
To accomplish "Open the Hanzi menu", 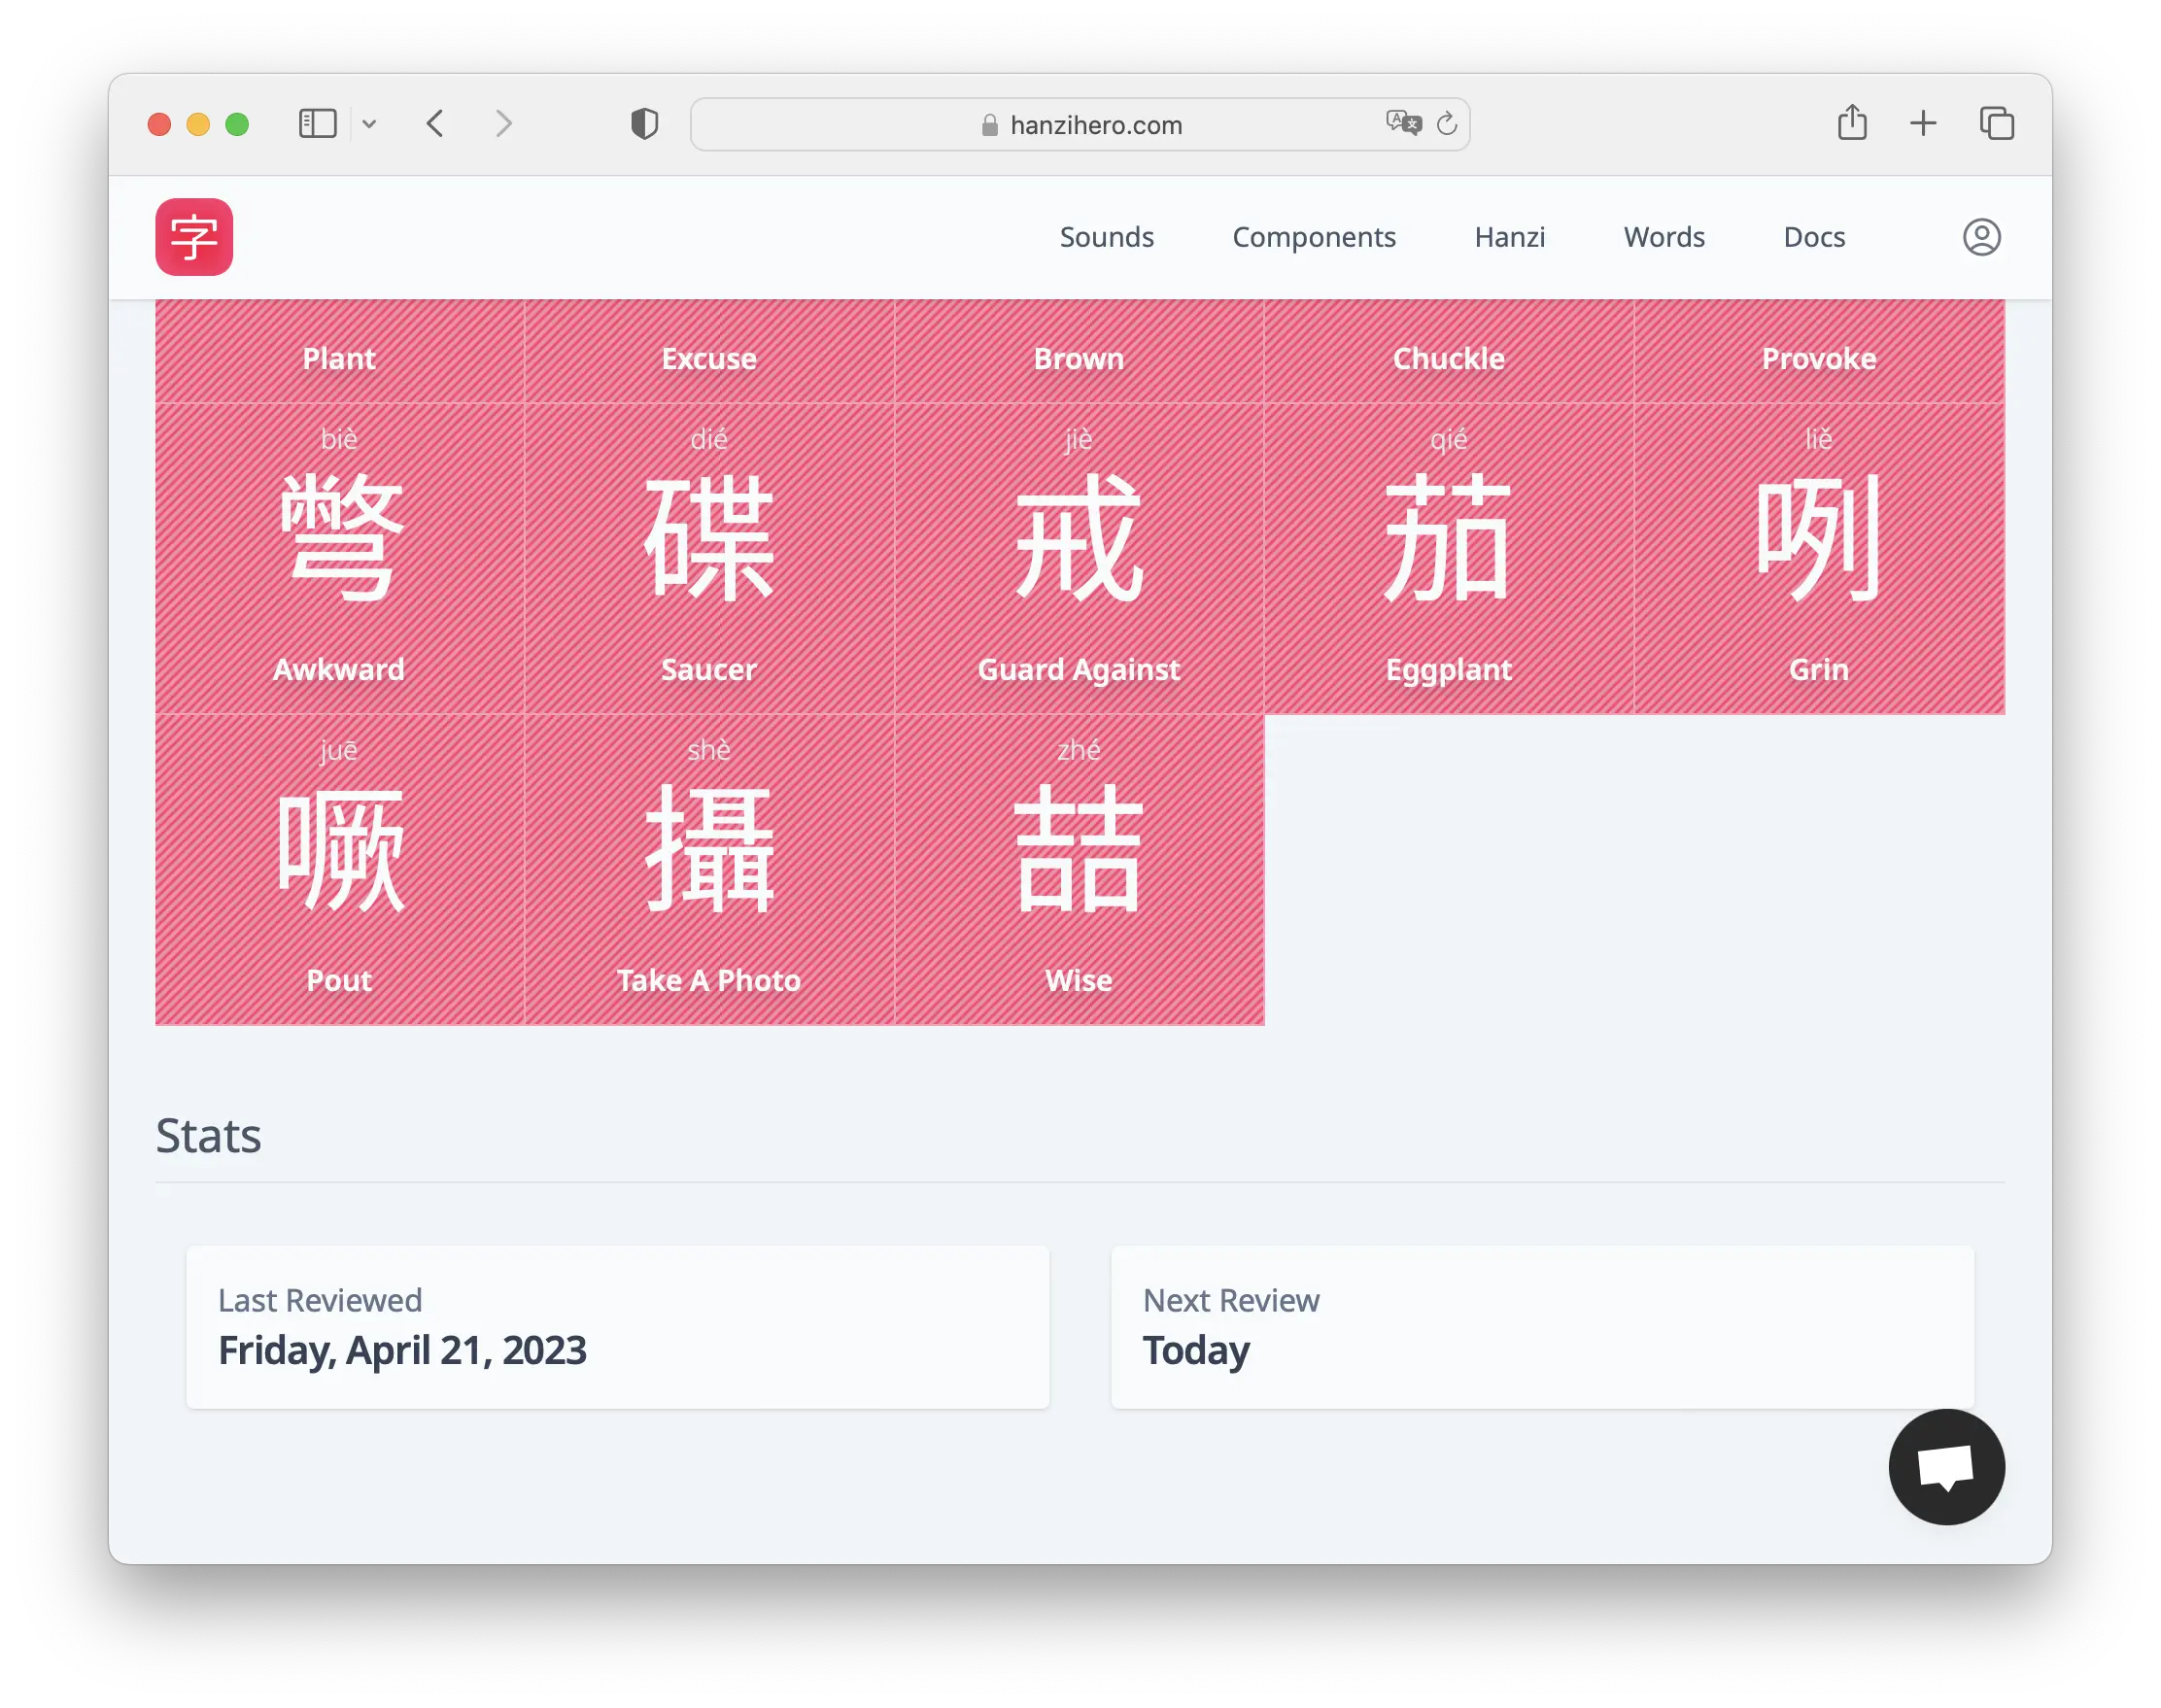I will click(x=1509, y=237).
